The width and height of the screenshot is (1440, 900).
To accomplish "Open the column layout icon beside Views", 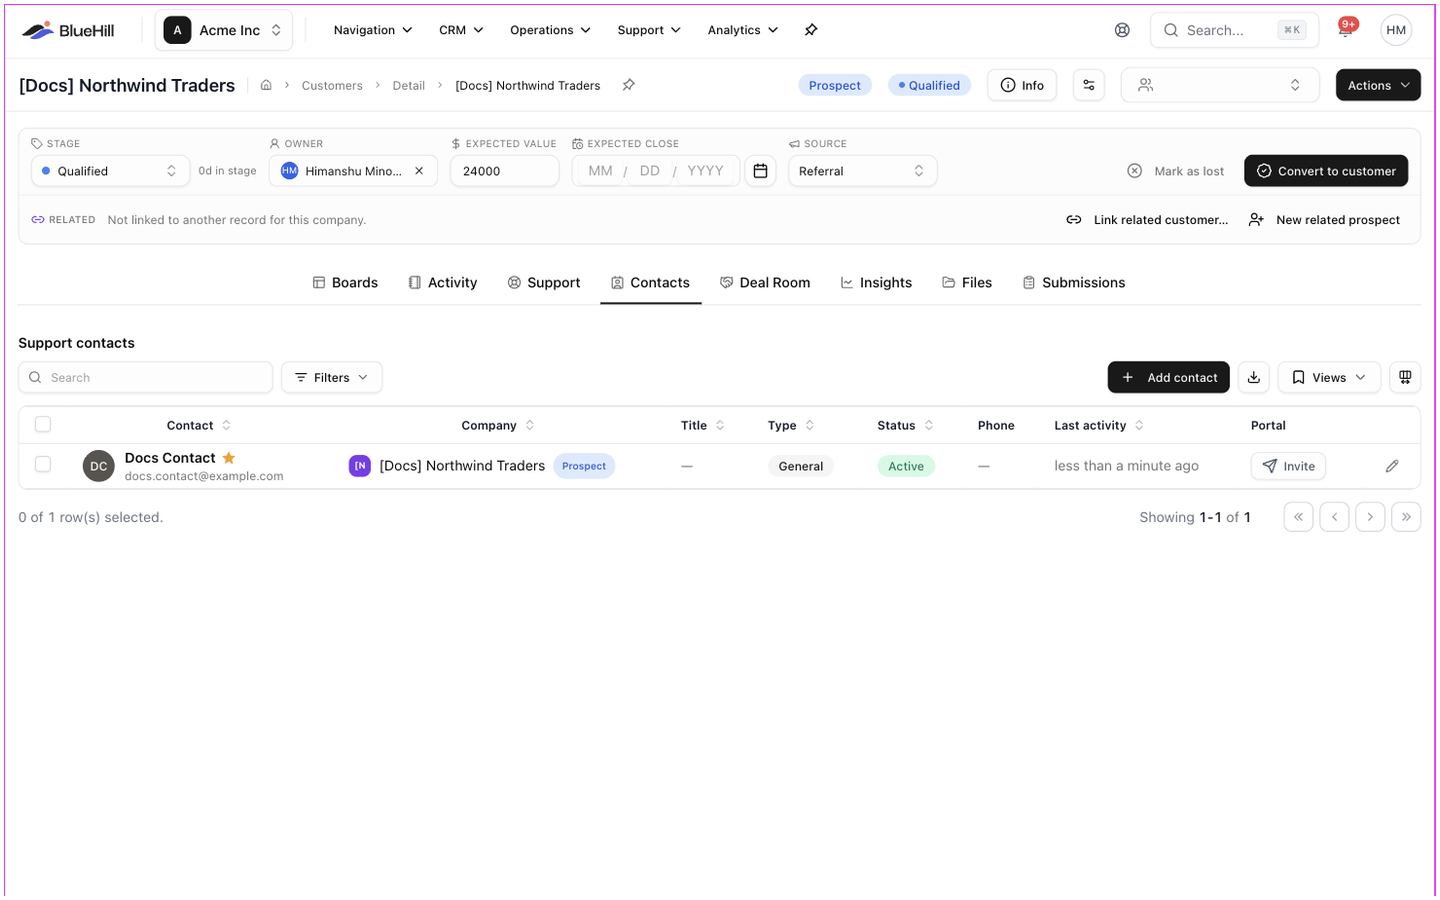I will pyautogui.click(x=1405, y=377).
